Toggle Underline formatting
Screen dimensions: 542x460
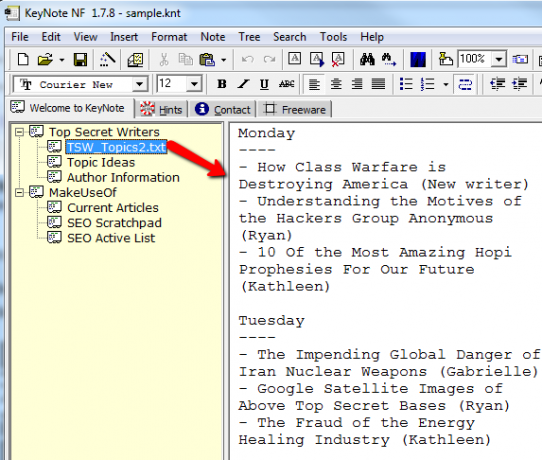(264, 84)
